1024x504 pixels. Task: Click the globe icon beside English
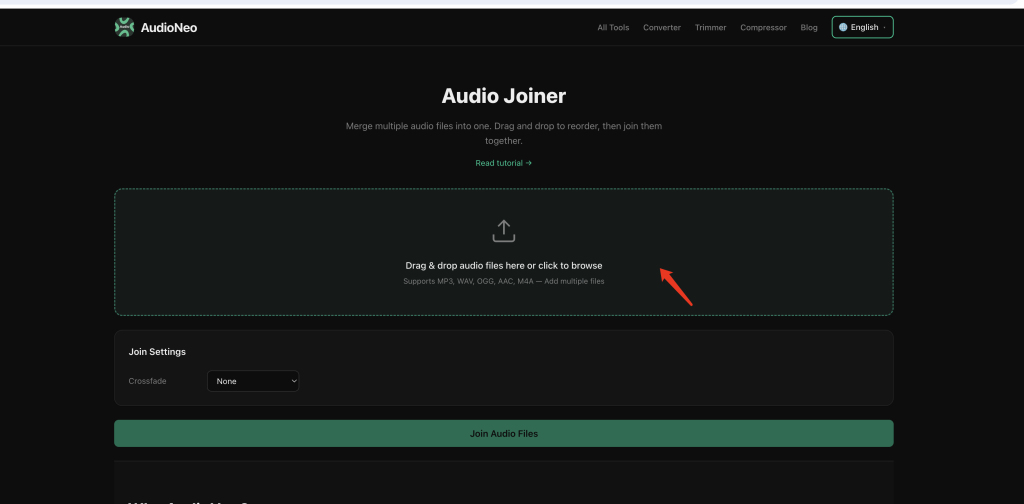click(843, 27)
